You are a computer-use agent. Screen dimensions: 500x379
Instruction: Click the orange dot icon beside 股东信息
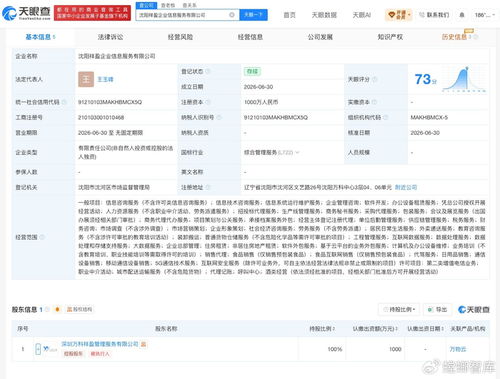(57, 310)
